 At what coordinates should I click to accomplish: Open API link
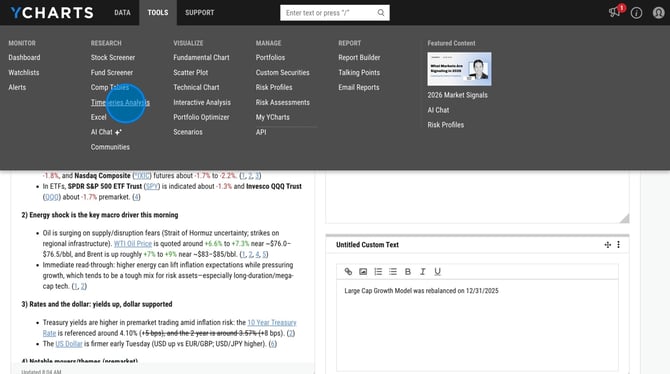tap(261, 132)
